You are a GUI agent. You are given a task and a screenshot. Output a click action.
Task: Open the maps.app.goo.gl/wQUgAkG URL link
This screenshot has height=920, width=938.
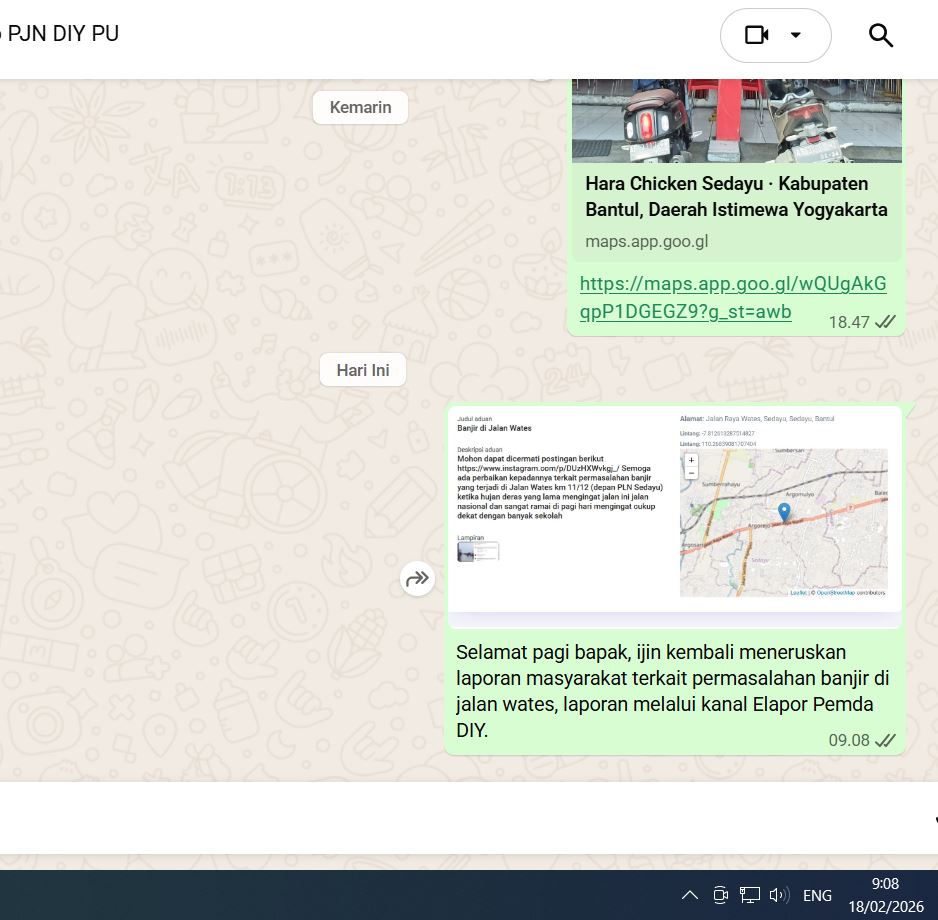coord(732,297)
